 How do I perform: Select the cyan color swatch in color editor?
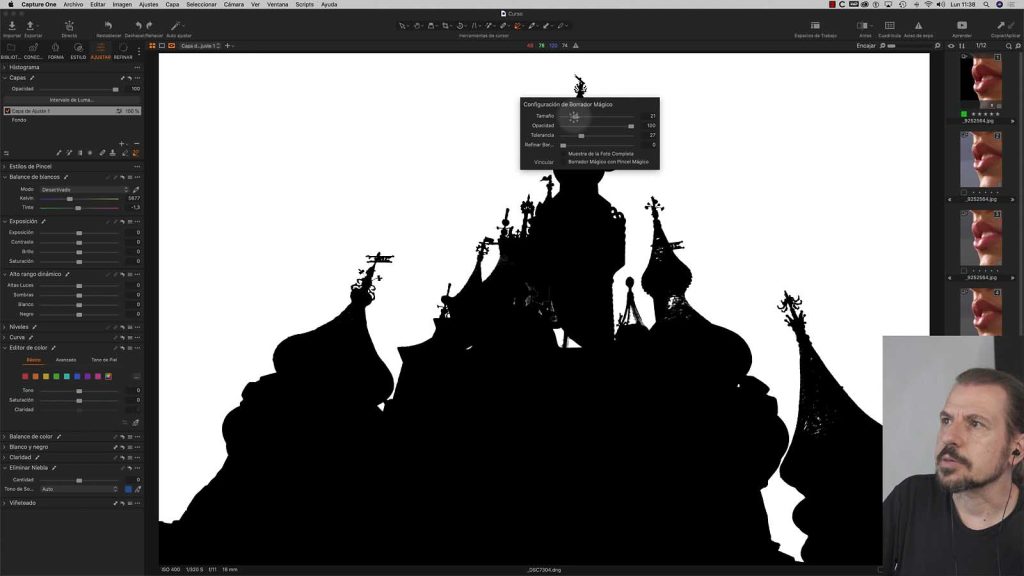click(67, 376)
